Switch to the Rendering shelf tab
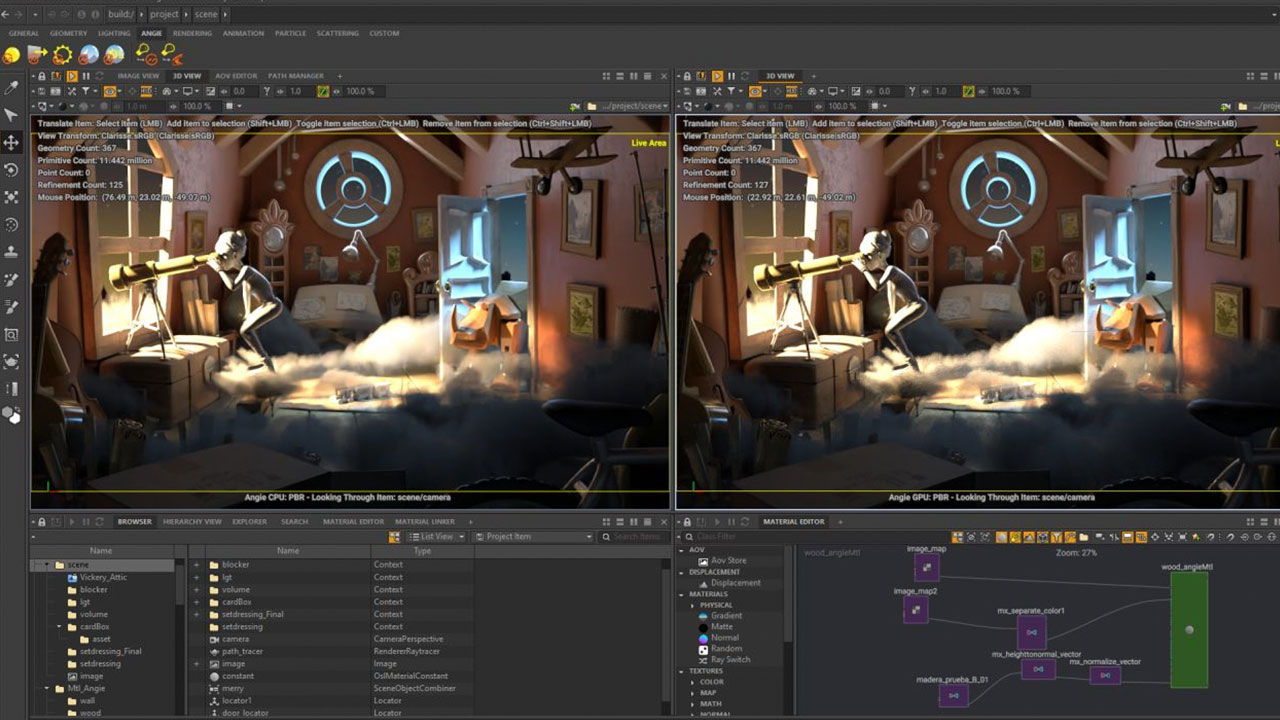Viewport: 1280px width, 720px height. (192, 33)
